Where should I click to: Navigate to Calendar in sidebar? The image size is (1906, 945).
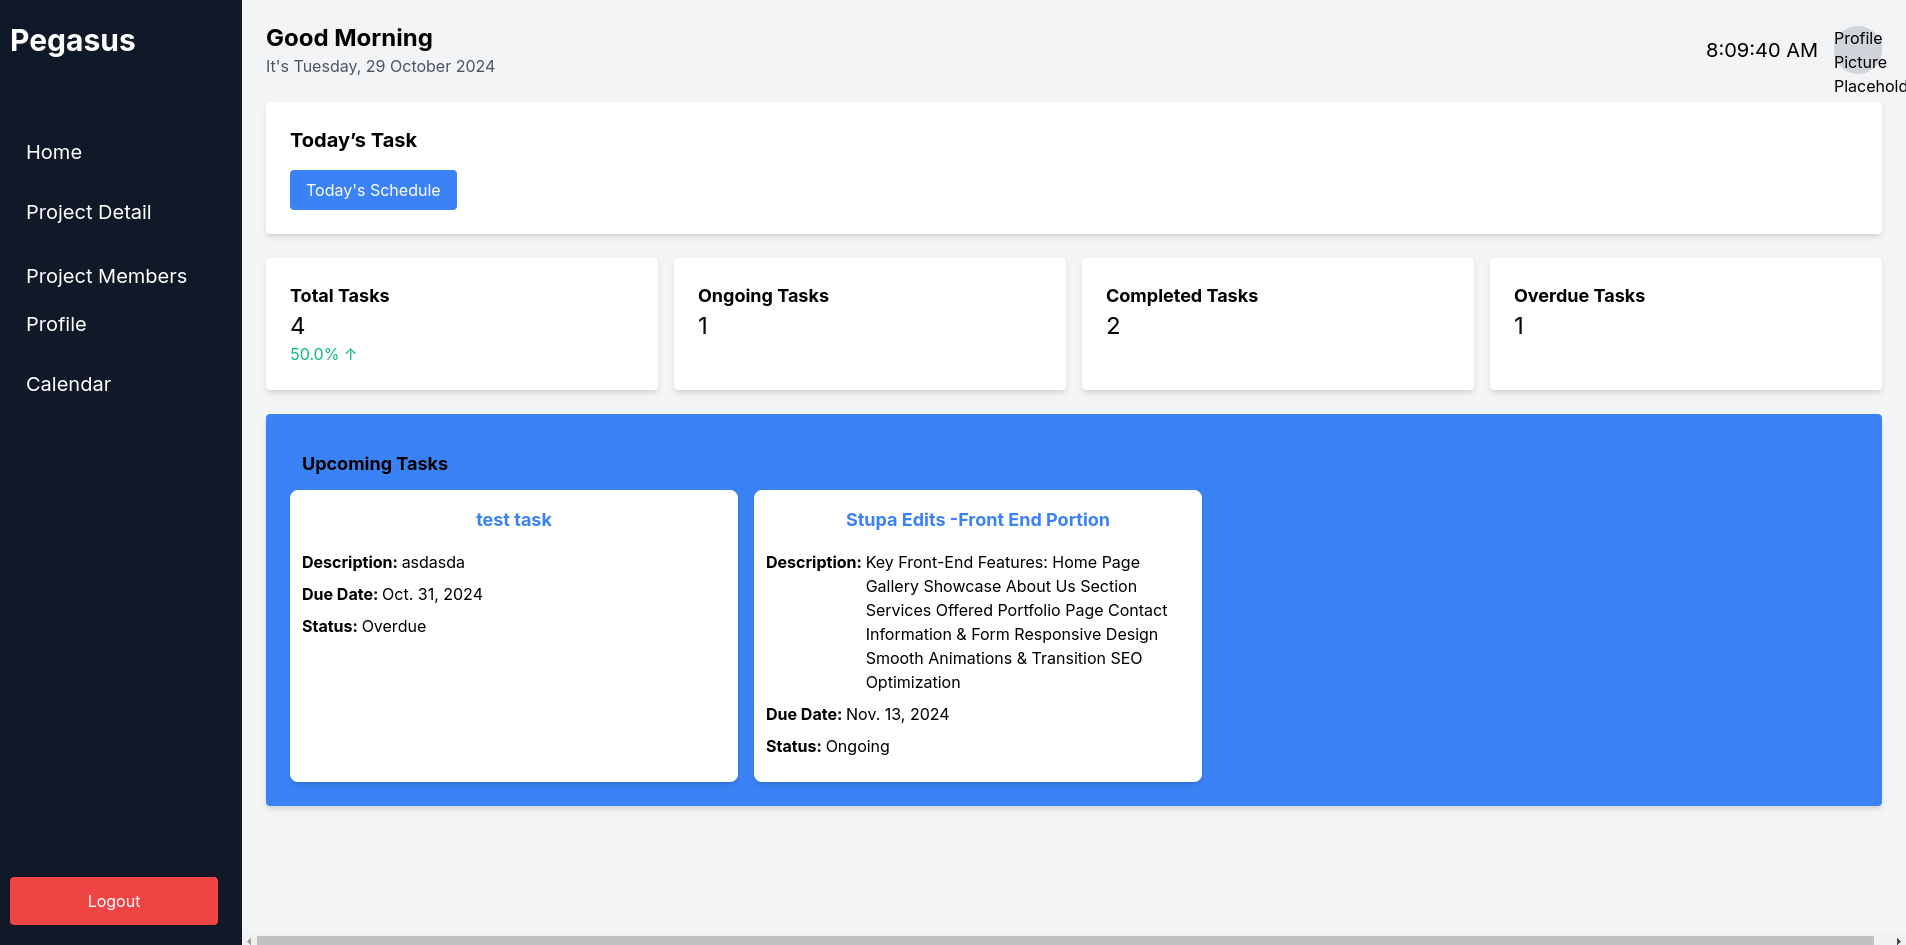tap(68, 384)
